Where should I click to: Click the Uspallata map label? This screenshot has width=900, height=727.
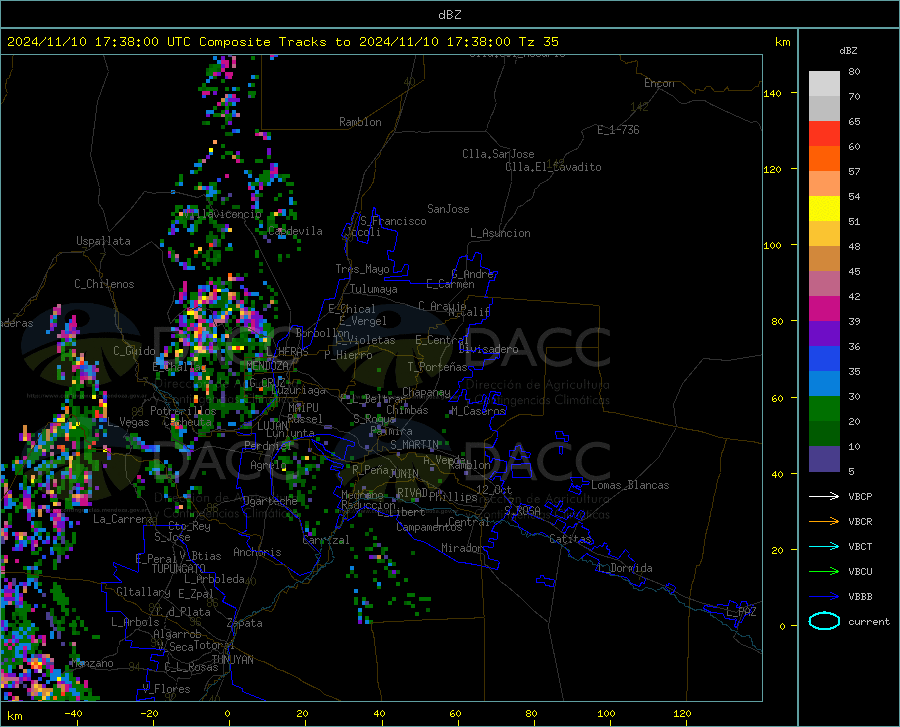click(103, 241)
